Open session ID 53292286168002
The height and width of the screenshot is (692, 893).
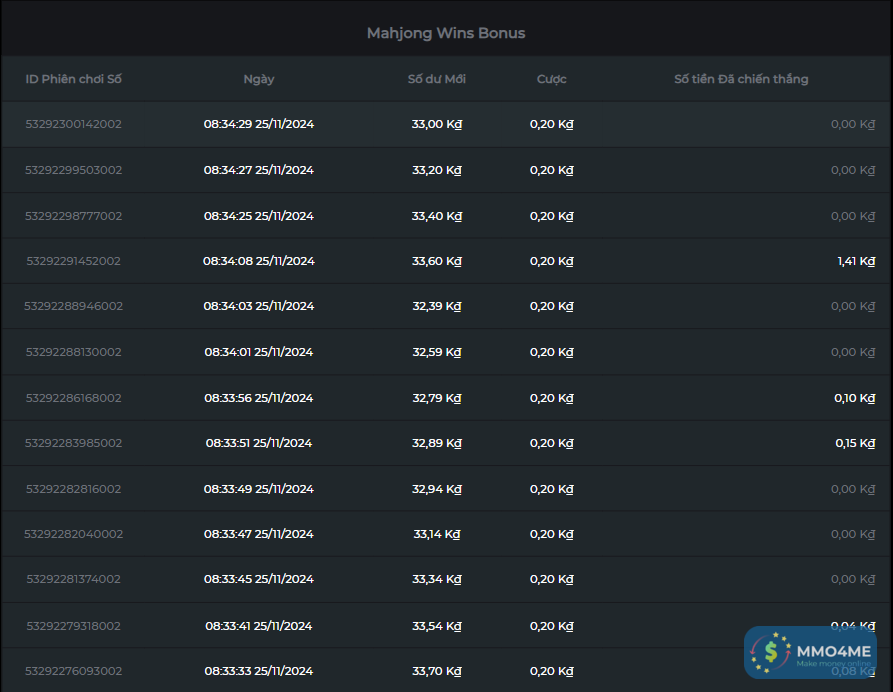pyautogui.click(x=74, y=398)
